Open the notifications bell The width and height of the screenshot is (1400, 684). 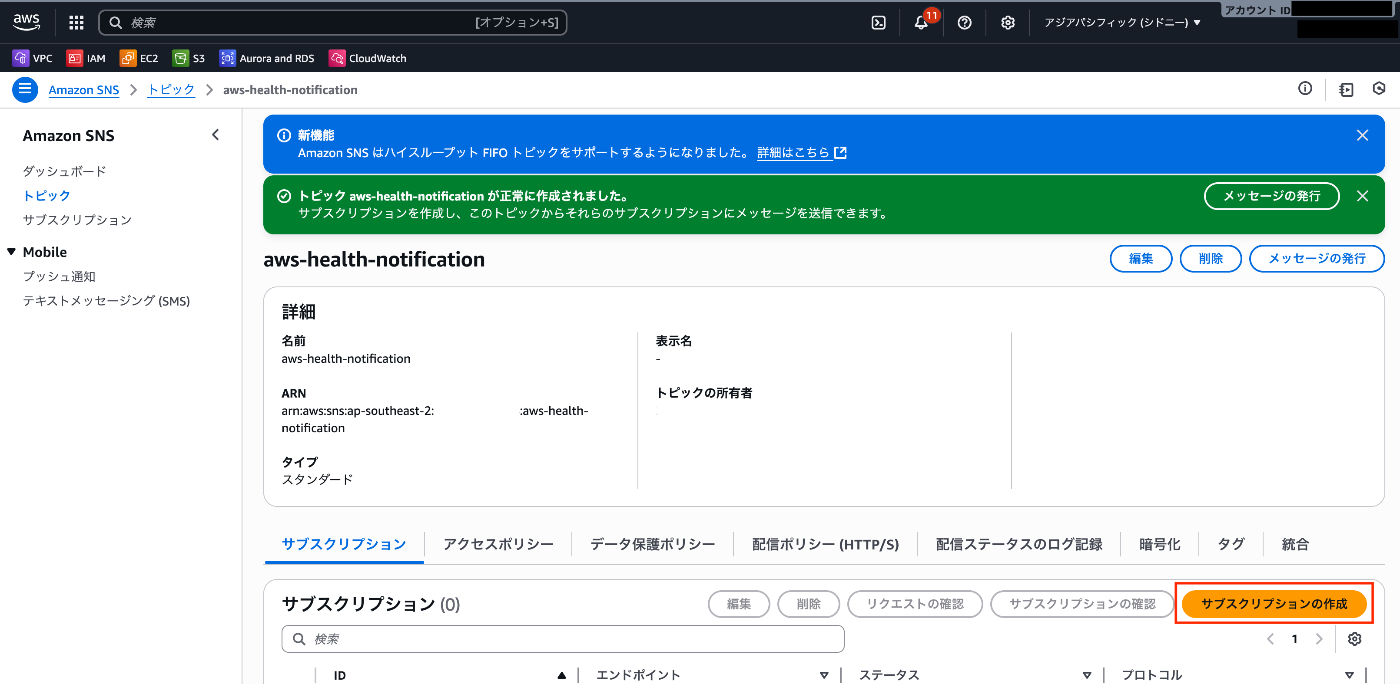pos(922,22)
